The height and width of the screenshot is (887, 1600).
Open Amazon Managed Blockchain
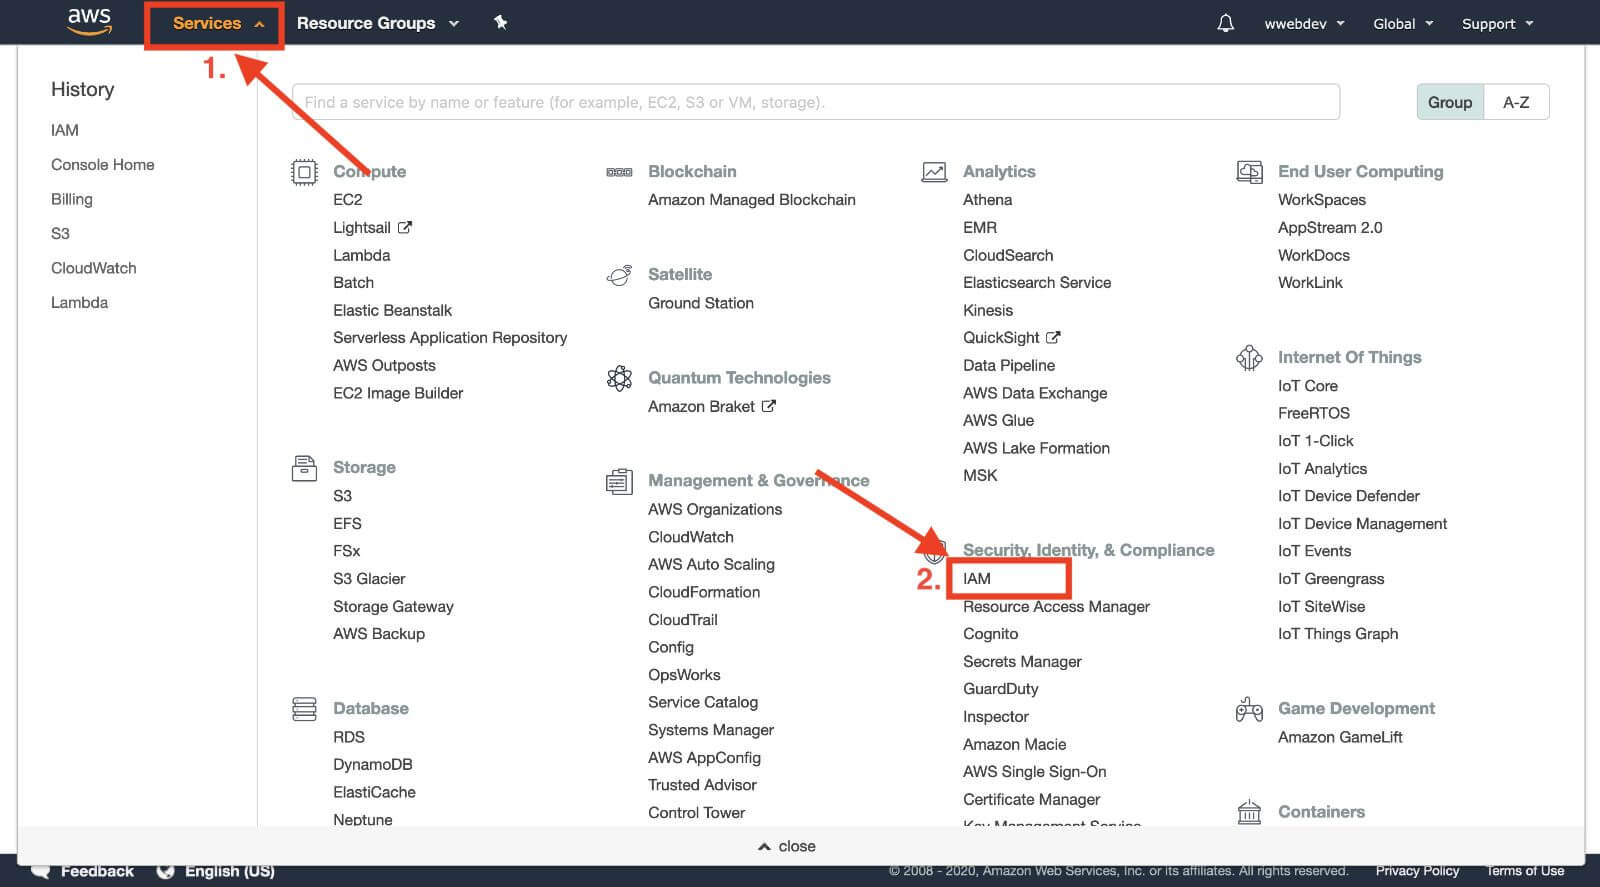(x=752, y=200)
